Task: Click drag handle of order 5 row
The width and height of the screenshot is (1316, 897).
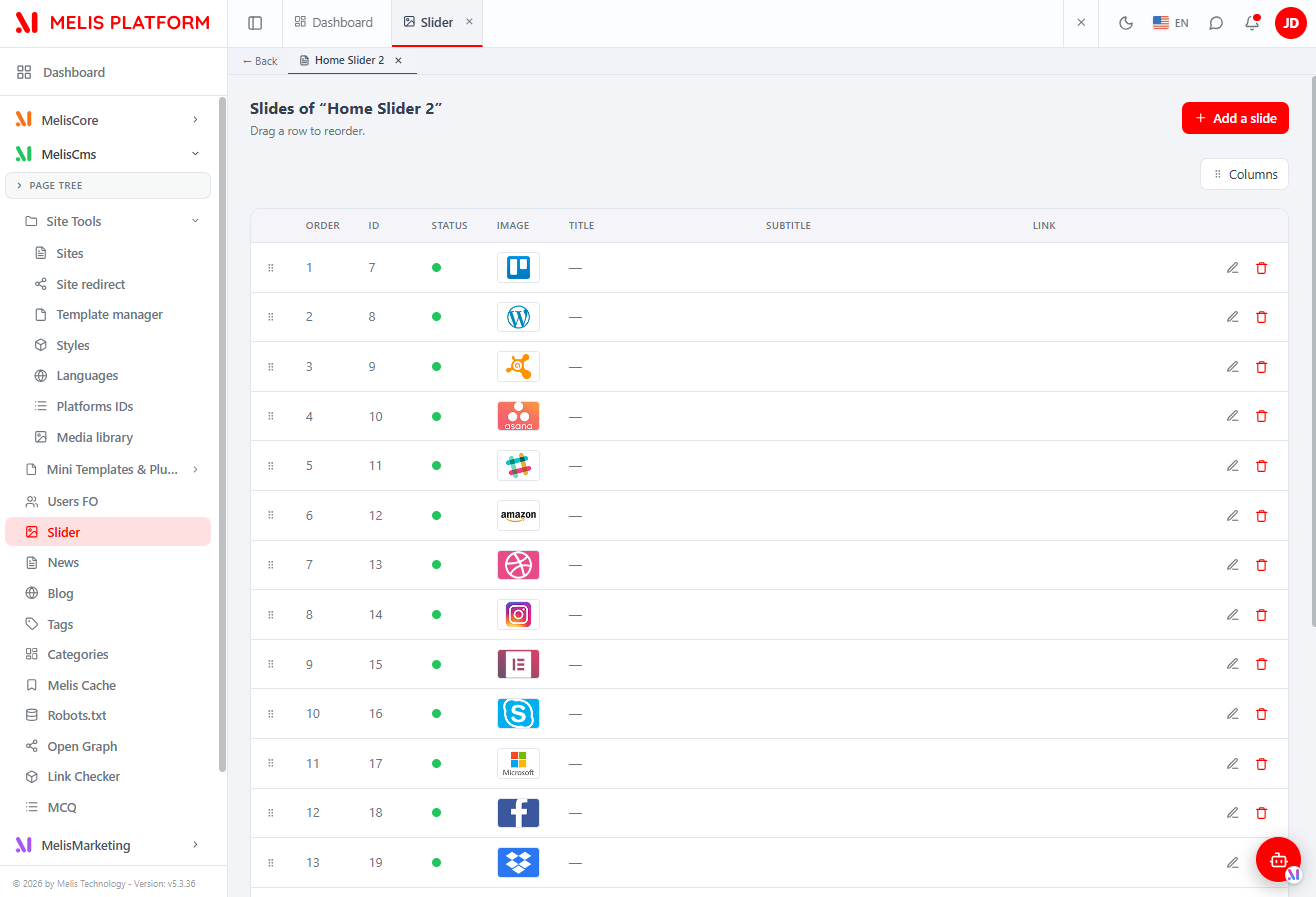Action: coord(270,465)
